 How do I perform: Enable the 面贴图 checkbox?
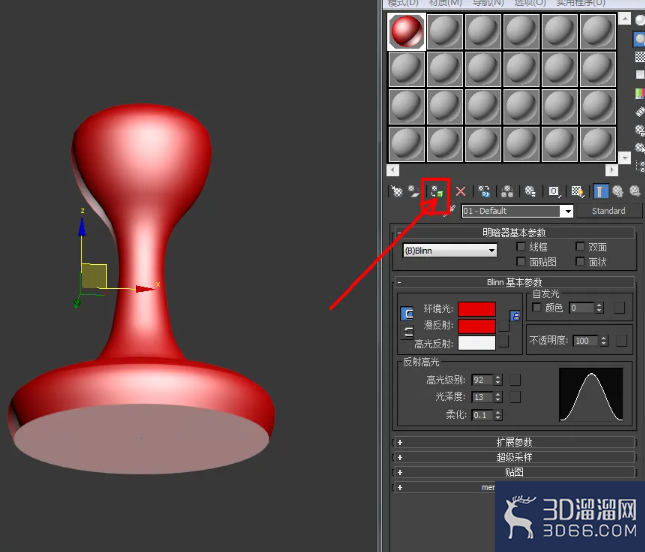click(x=521, y=261)
